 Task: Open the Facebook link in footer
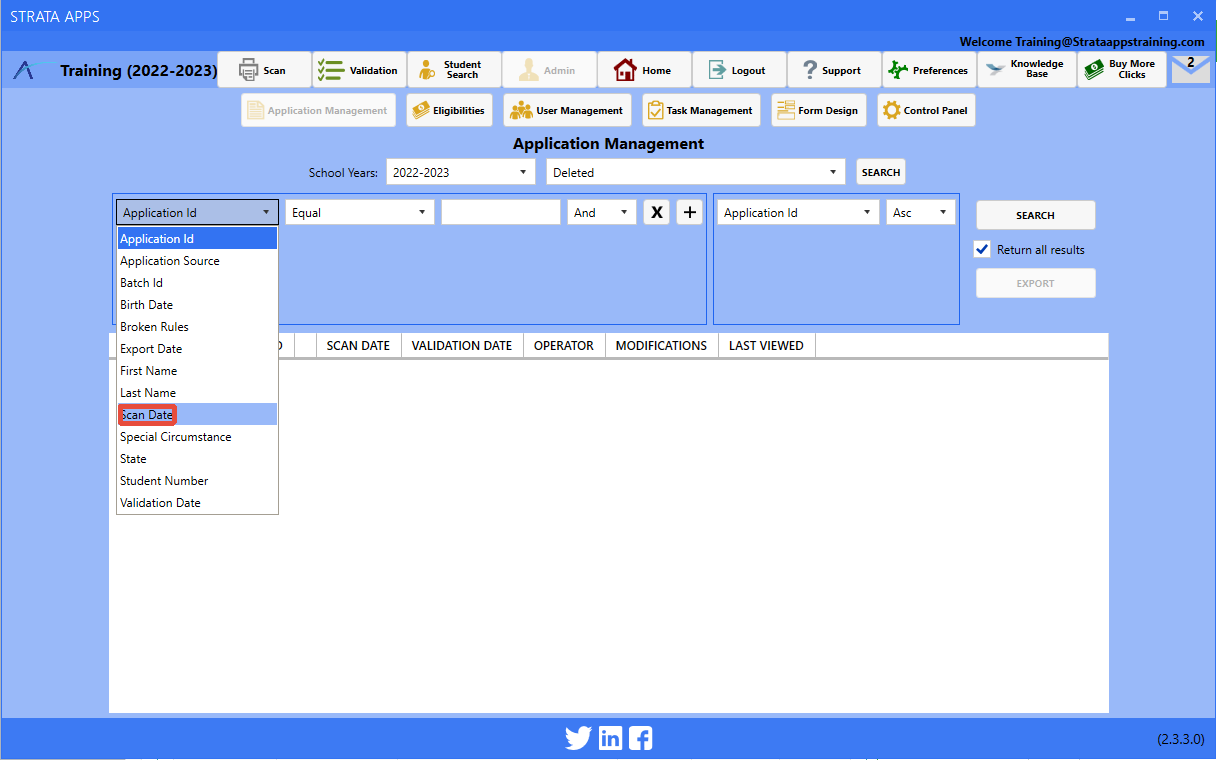coord(640,738)
